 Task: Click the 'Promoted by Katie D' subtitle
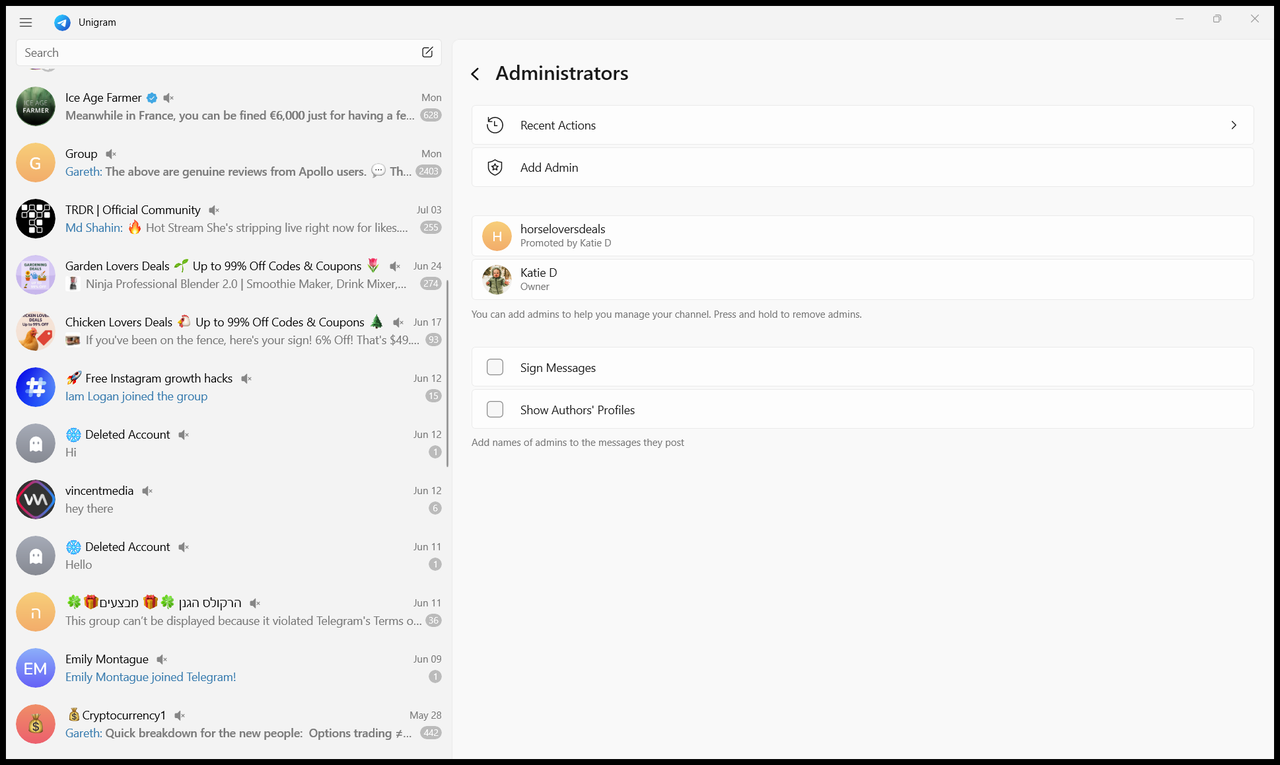[565, 243]
